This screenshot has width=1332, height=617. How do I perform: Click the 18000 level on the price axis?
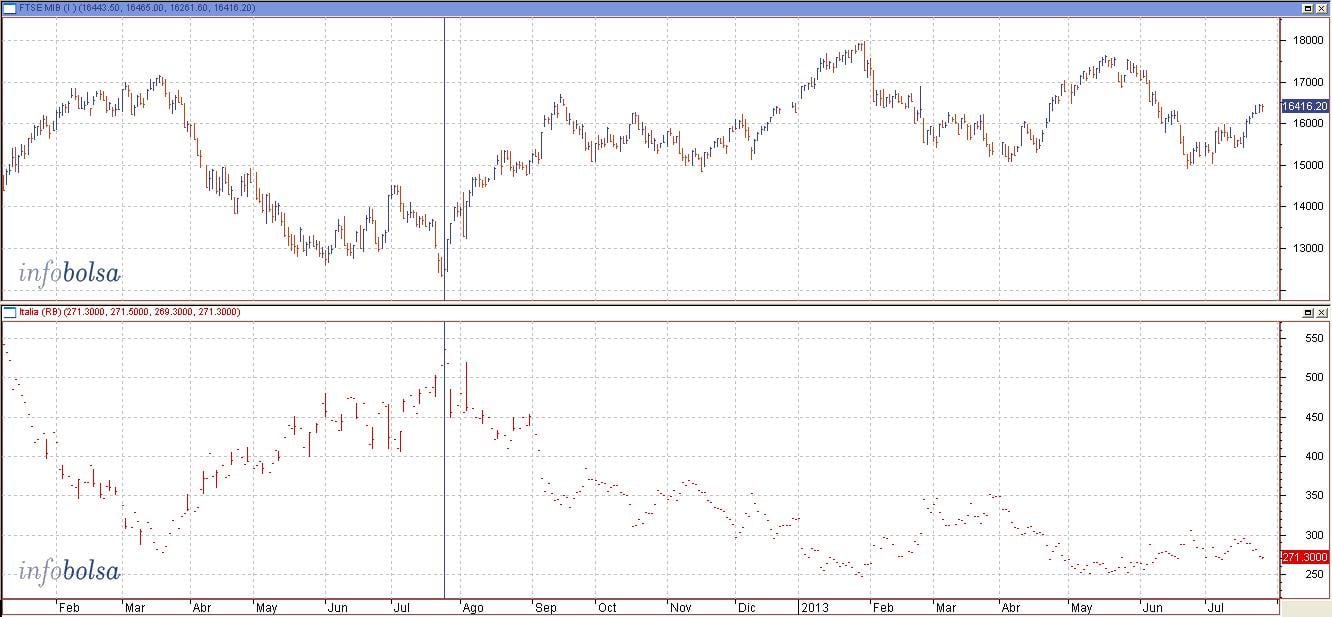(1303, 40)
